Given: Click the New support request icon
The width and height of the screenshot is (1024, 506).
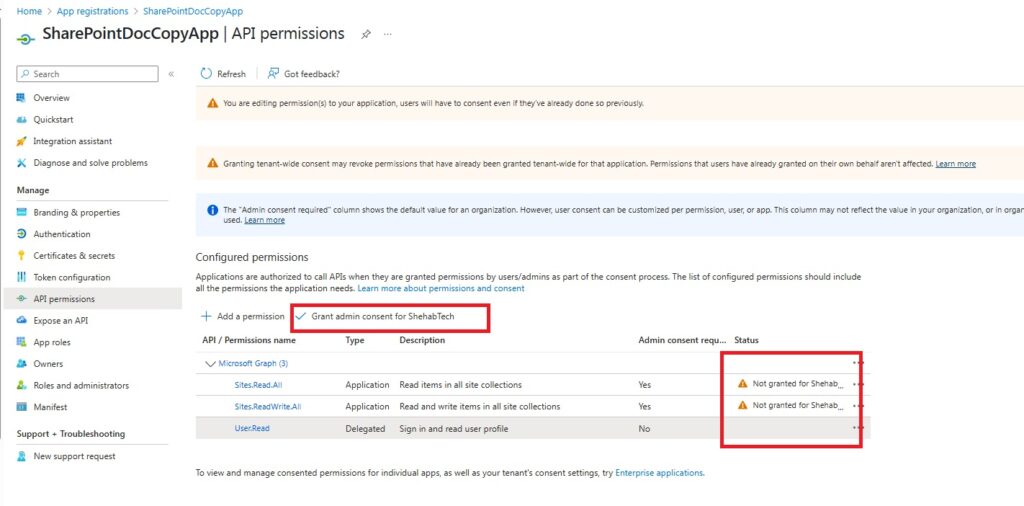Looking at the screenshot, I should tap(22, 456).
